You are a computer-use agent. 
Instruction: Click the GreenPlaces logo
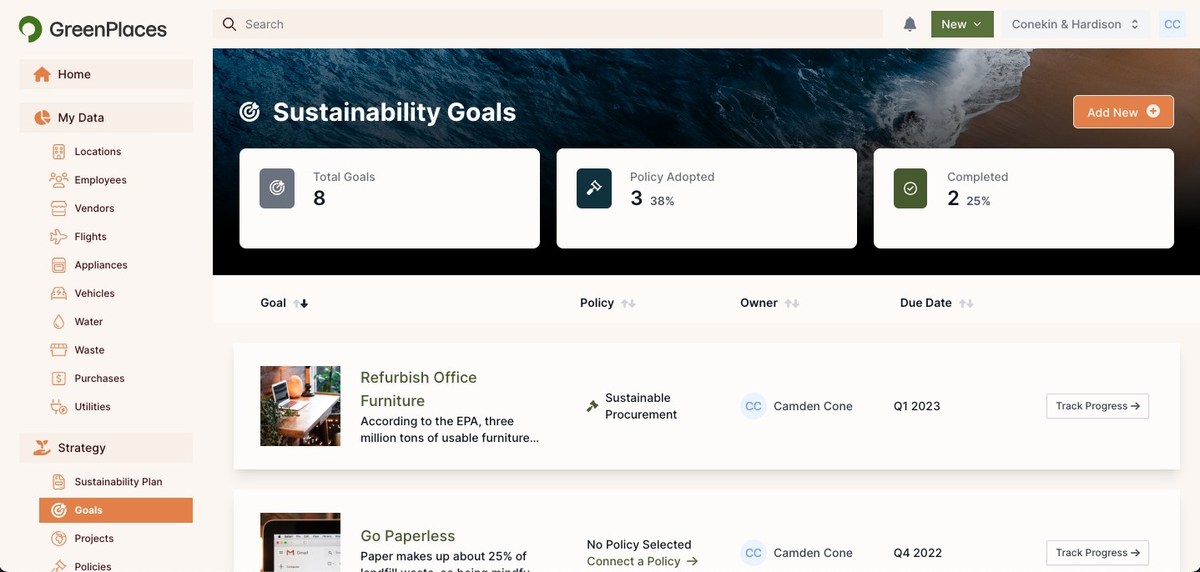93,29
